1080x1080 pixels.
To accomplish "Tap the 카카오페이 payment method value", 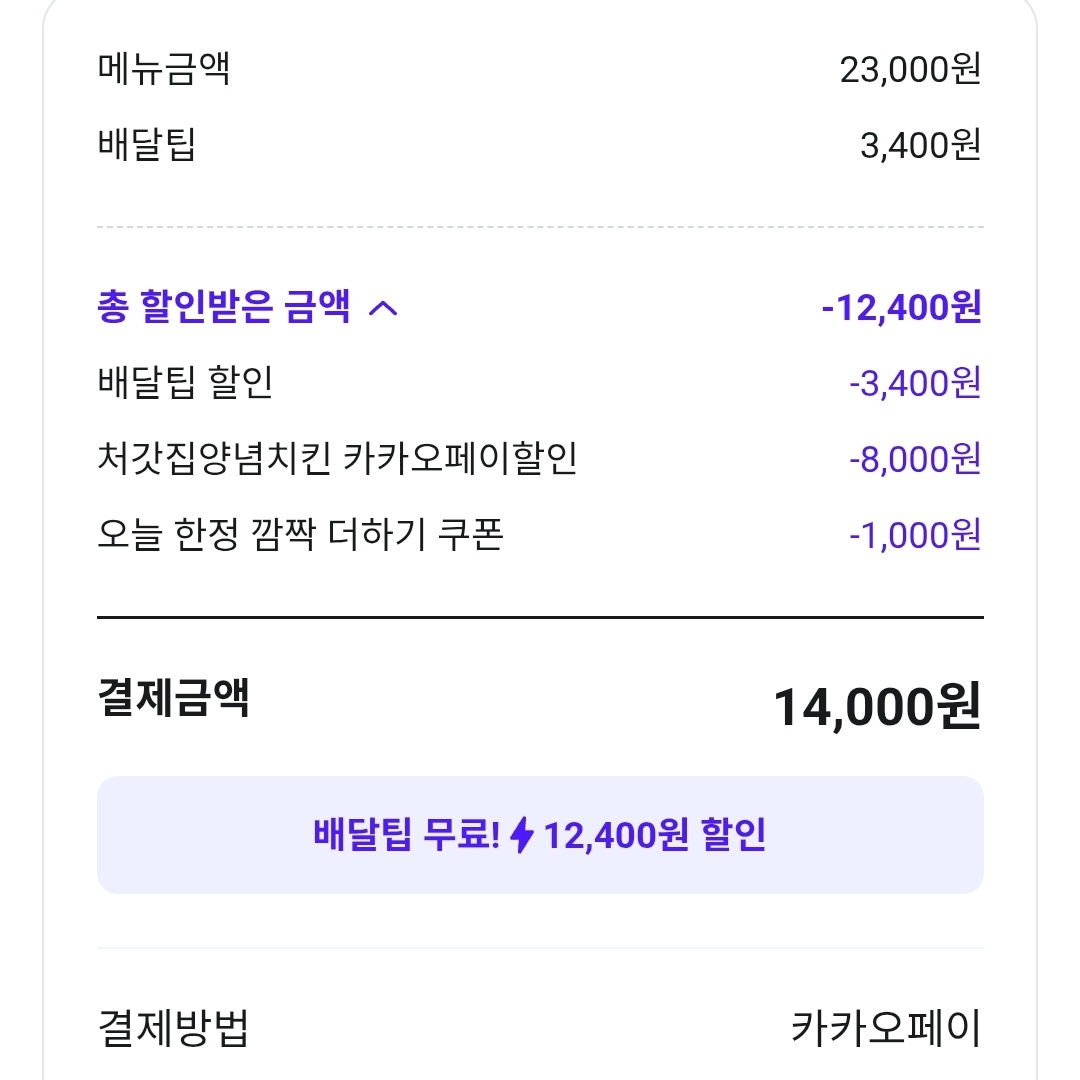I will coord(886,1028).
